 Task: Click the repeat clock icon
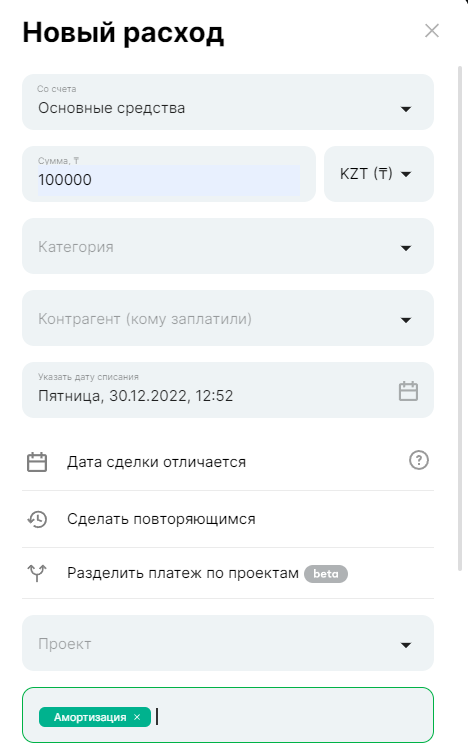(37, 519)
